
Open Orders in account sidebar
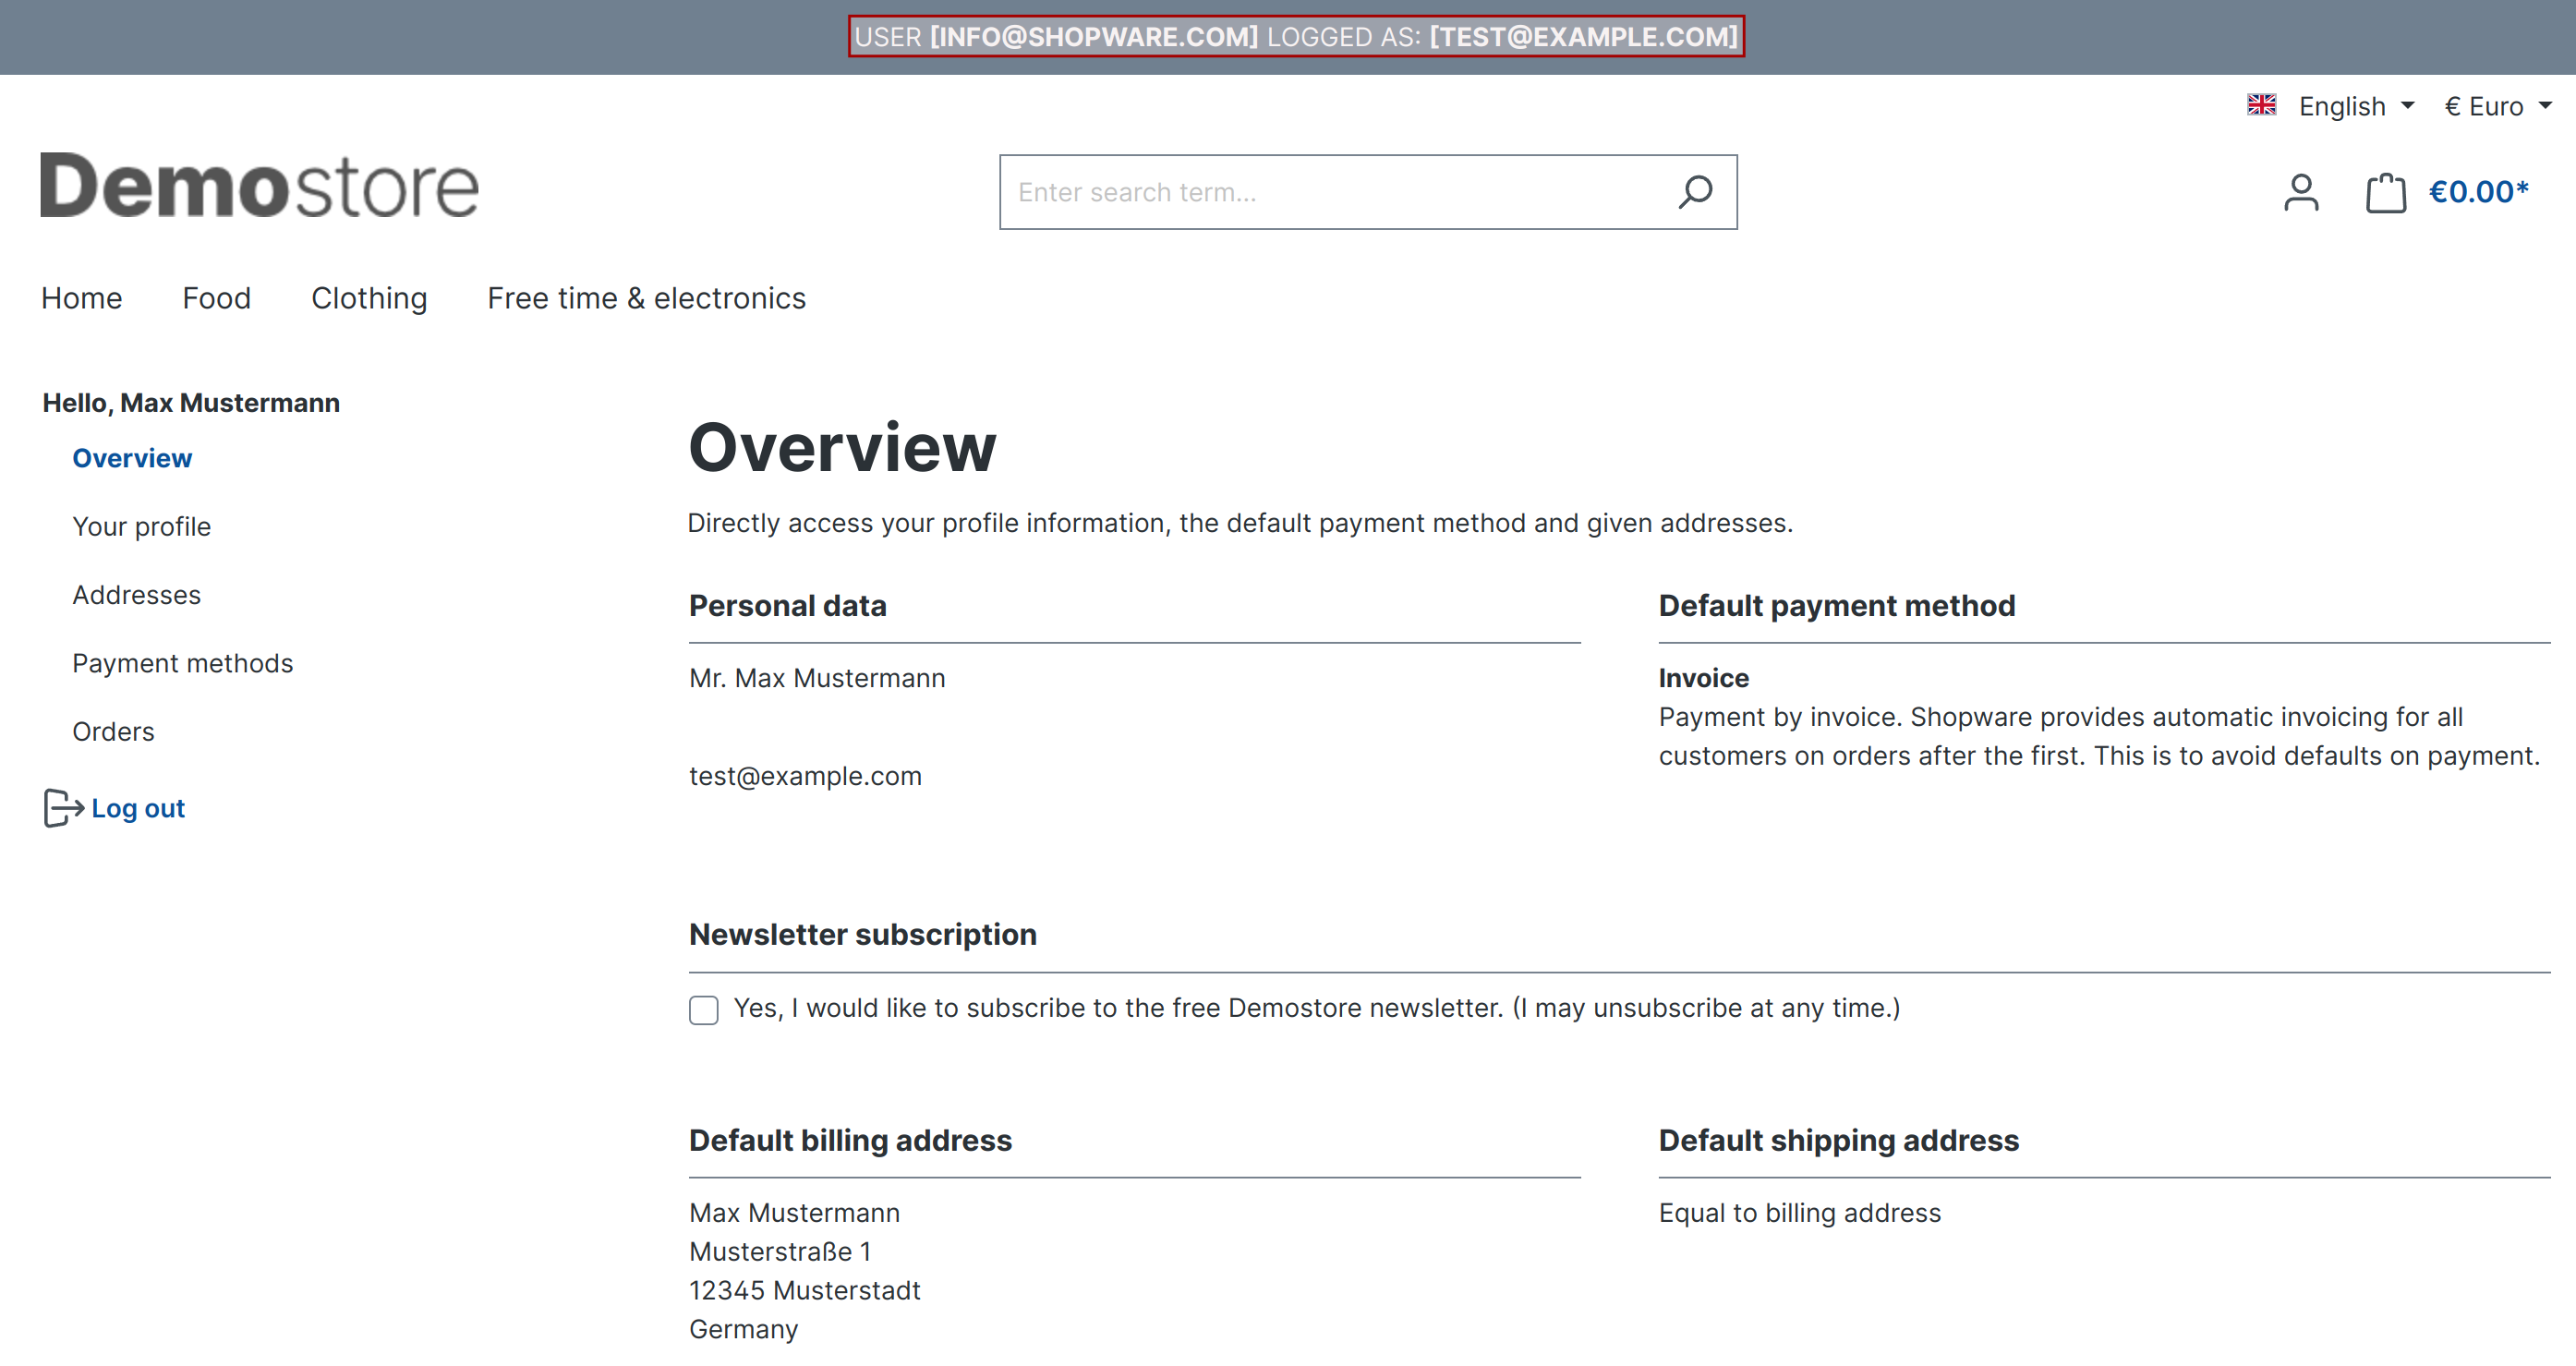tap(114, 732)
